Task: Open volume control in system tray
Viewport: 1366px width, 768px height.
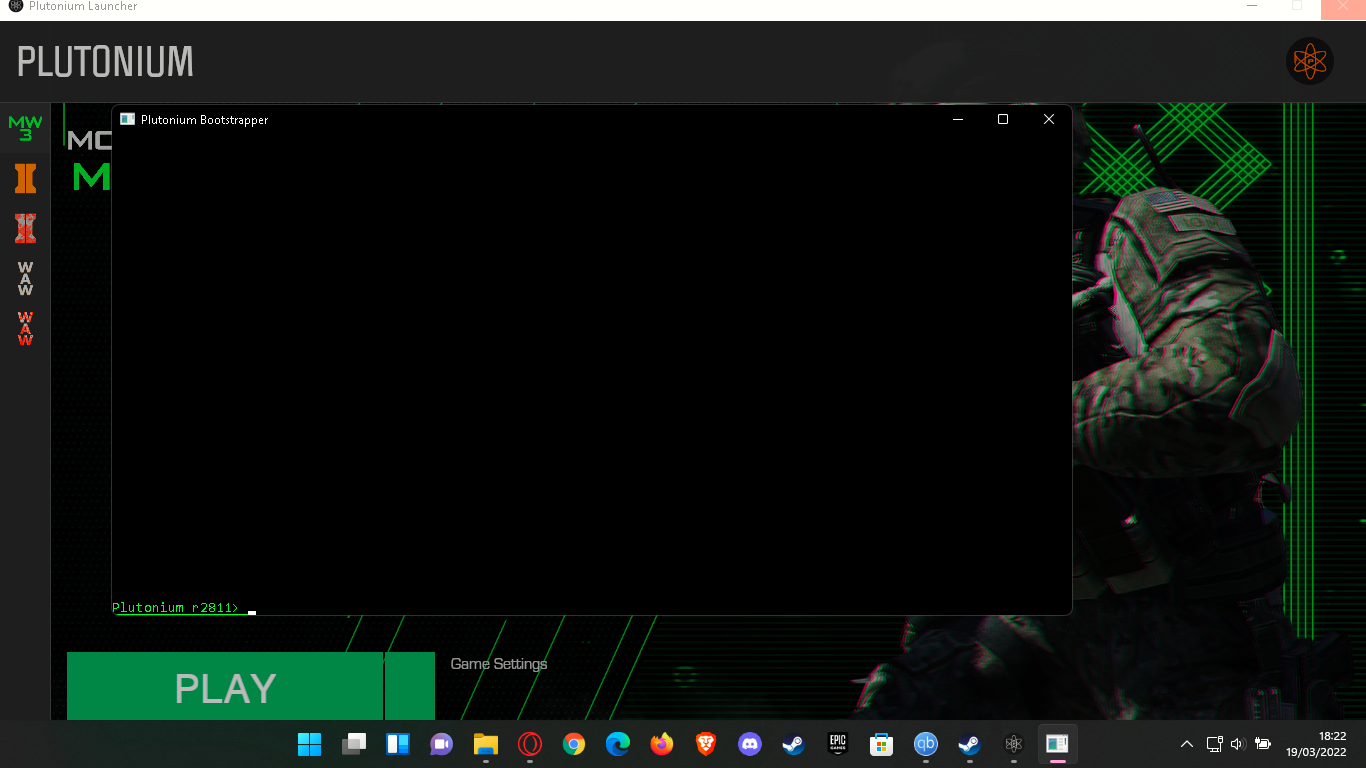Action: coord(1238,744)
